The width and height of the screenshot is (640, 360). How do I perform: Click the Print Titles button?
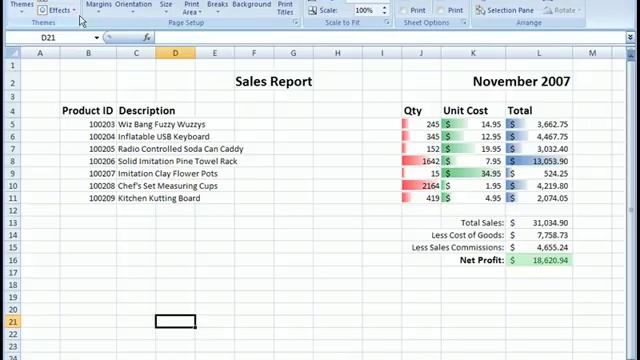point(285,8)
